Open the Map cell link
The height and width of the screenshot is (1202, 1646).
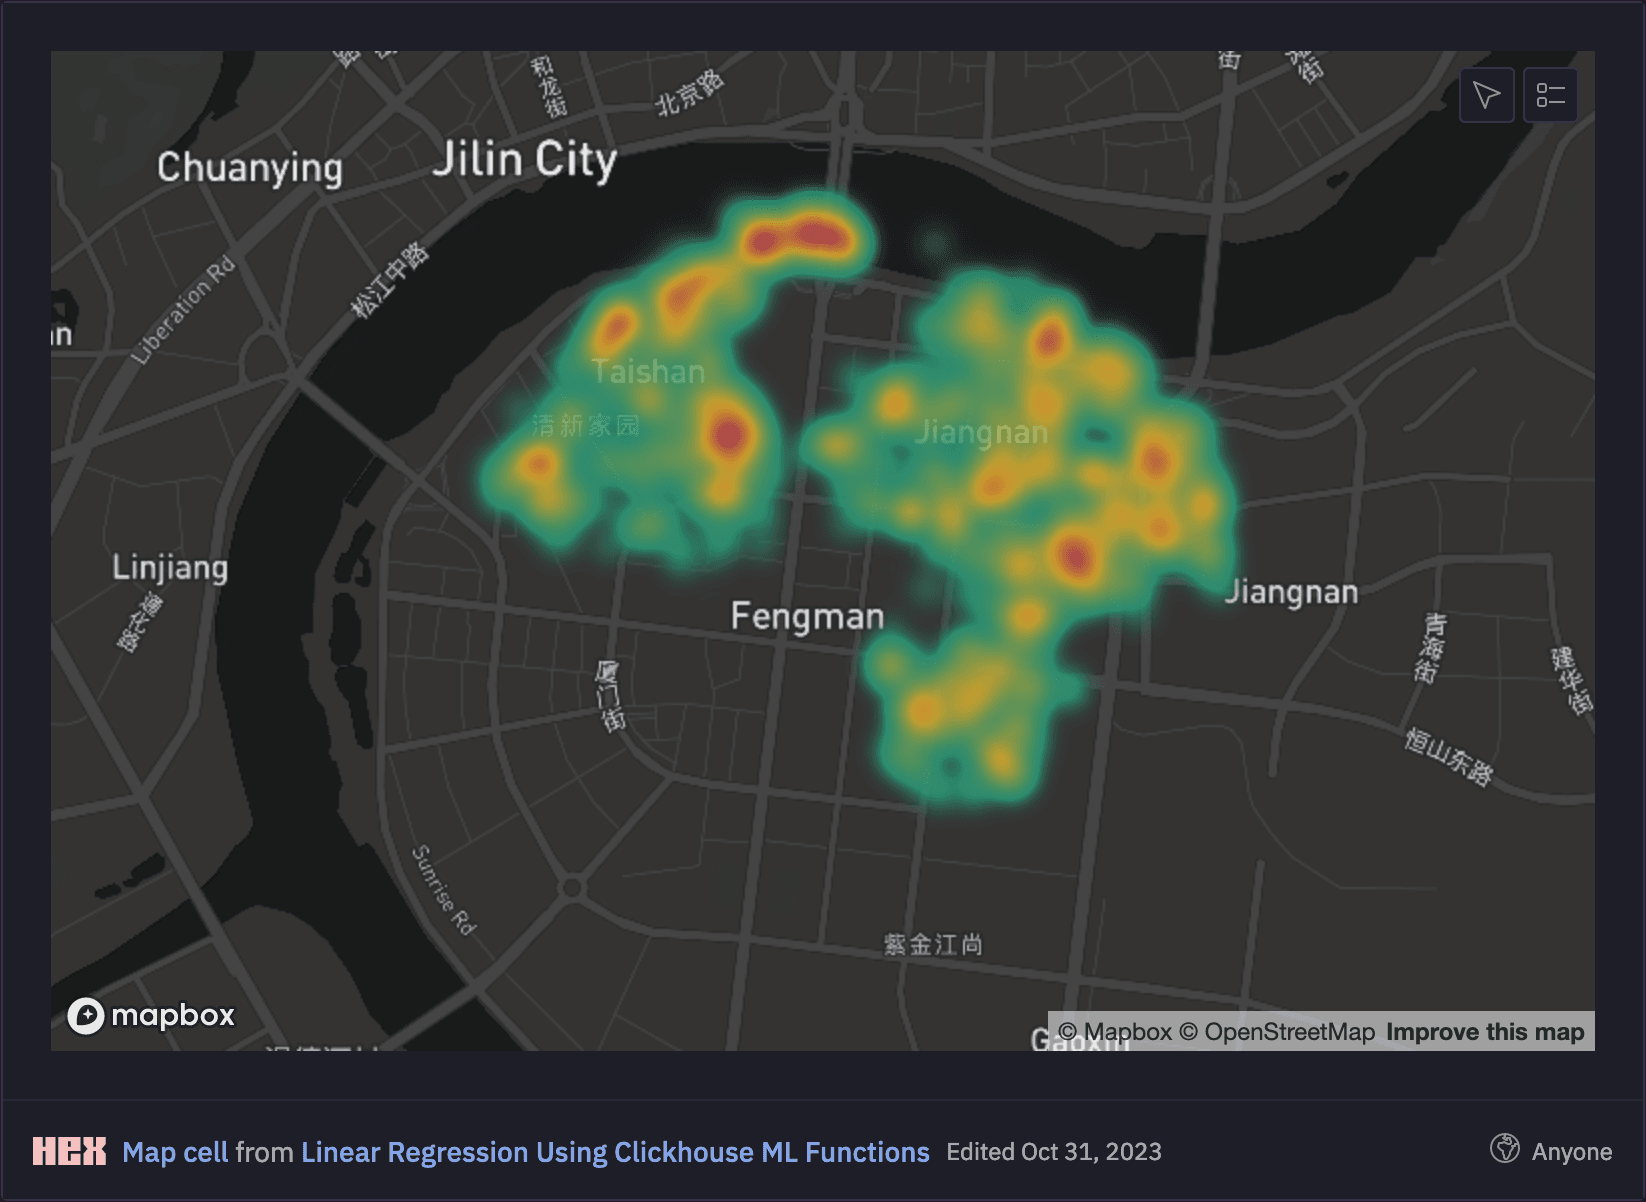click(175, 1152)
